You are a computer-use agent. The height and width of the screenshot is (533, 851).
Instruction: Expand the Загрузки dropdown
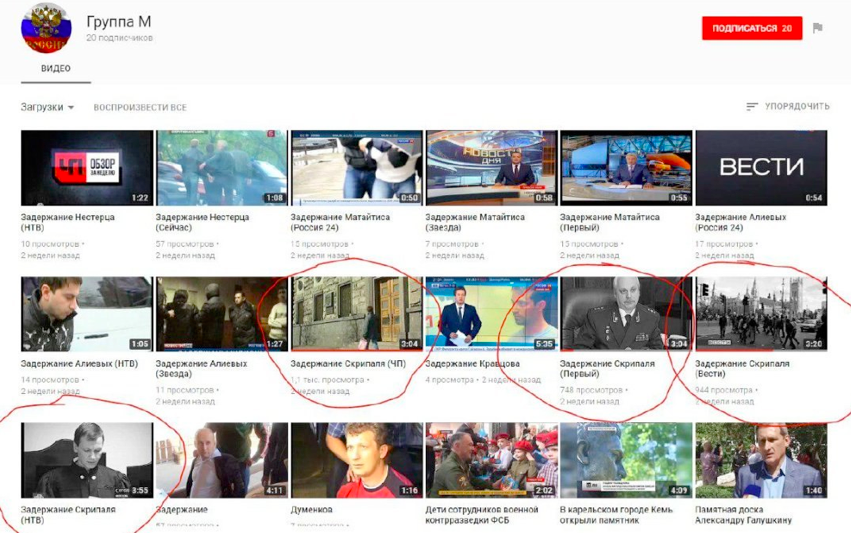[47, 107]
